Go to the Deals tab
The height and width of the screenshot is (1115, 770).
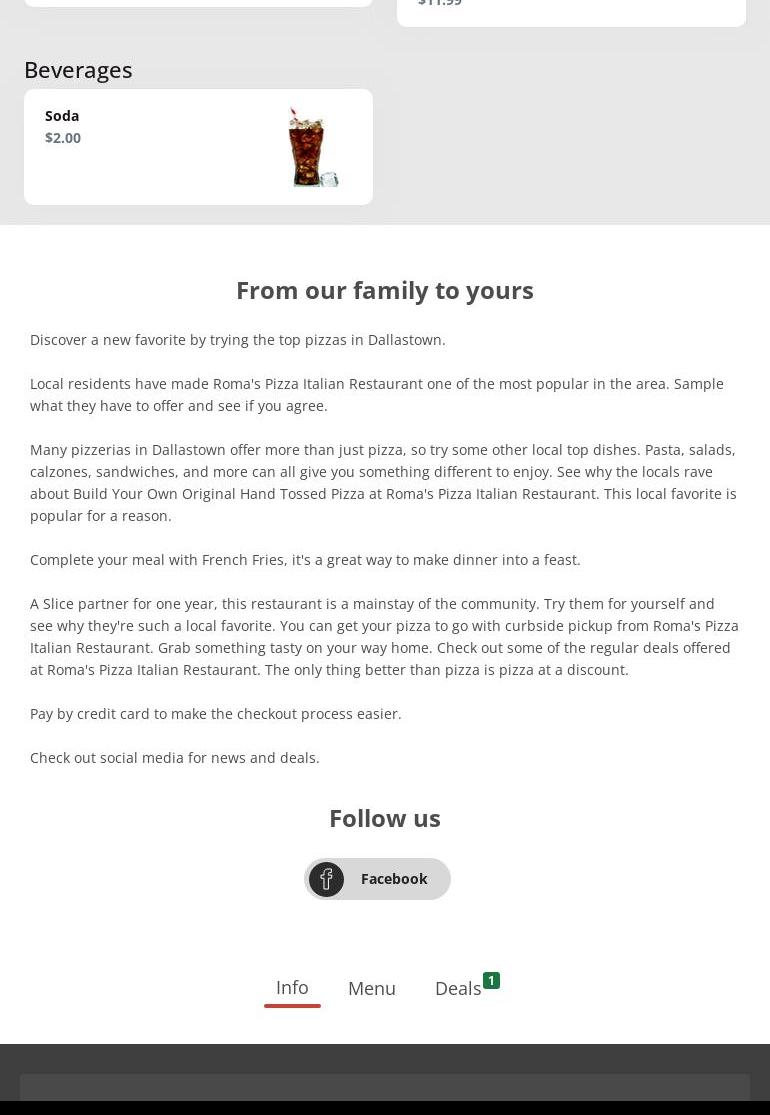(x=458, y=988)
